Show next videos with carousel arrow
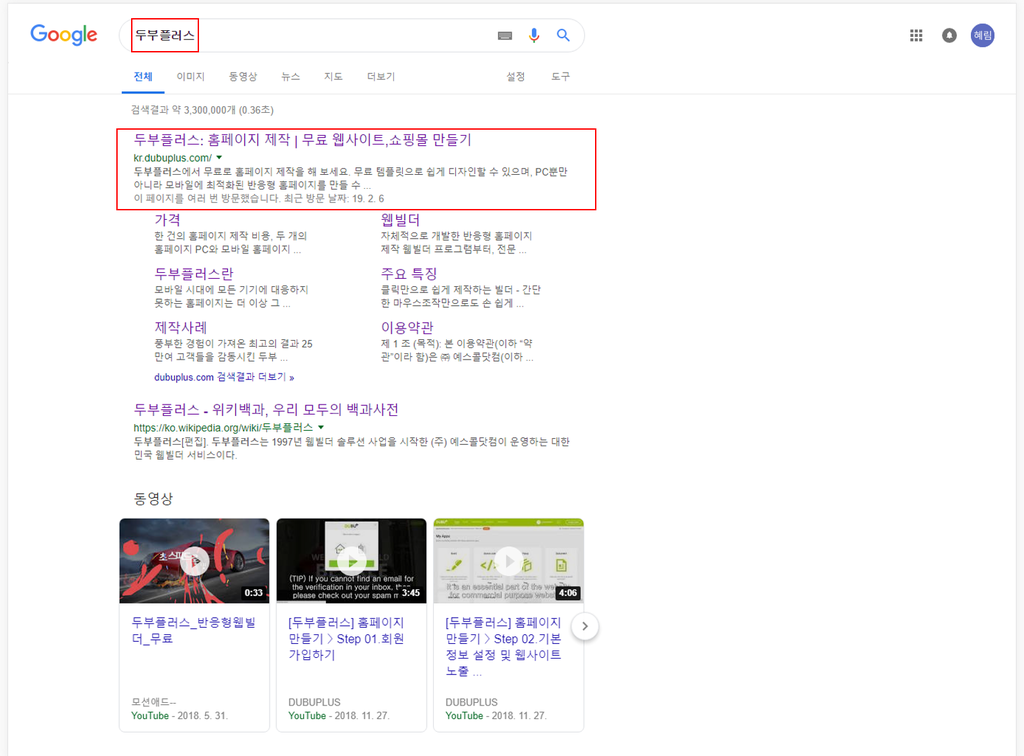Image resolution: width=1024 pixels, height=756 pixels. coord(587,627)
